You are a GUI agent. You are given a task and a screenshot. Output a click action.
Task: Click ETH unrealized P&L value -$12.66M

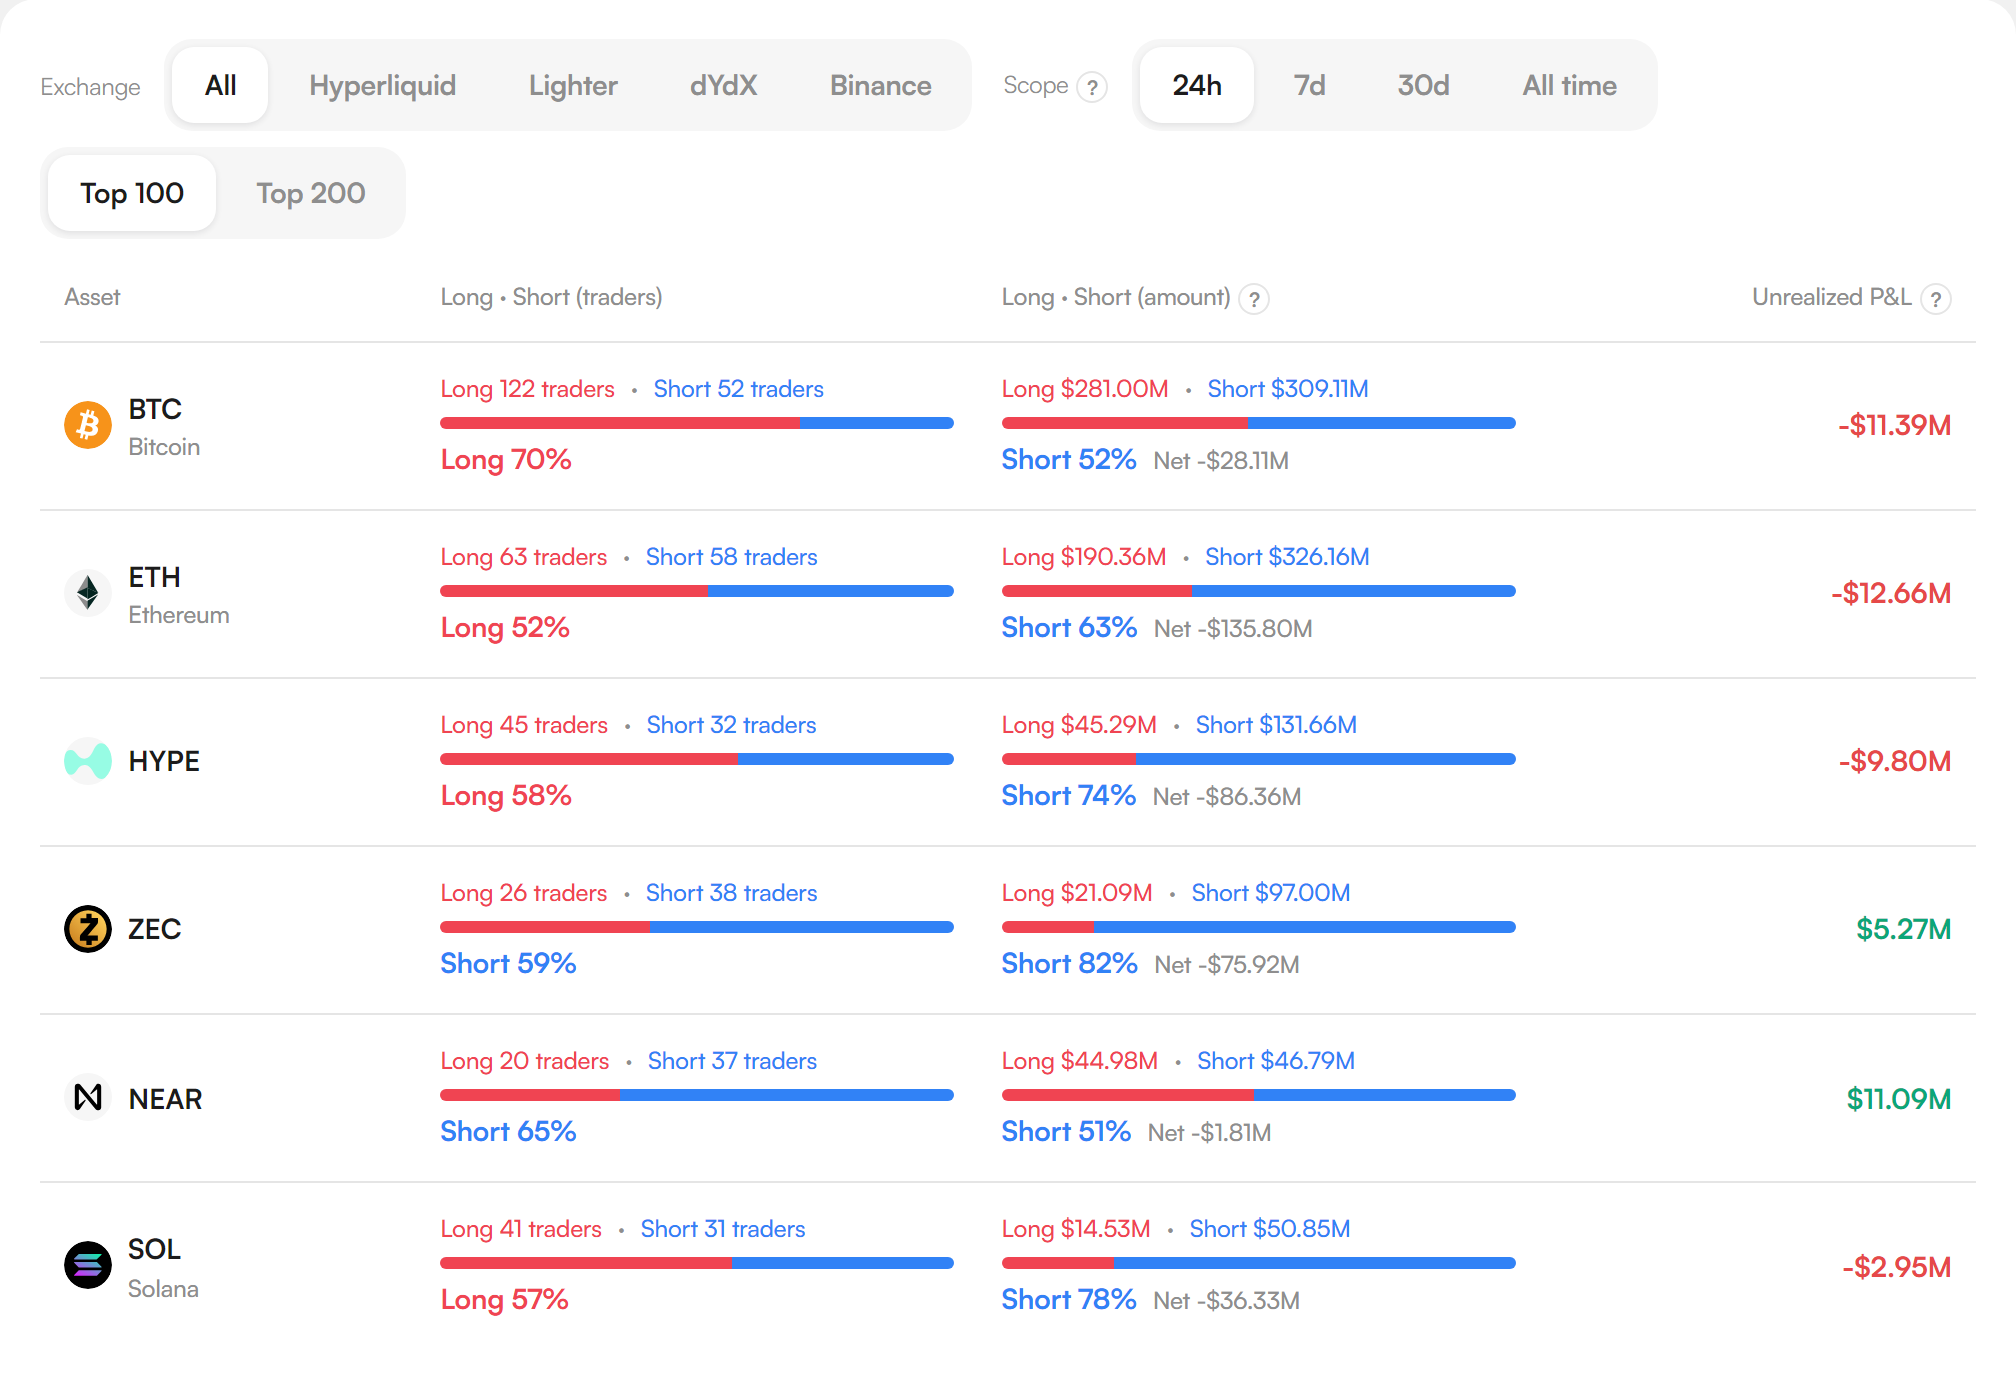1891,593
